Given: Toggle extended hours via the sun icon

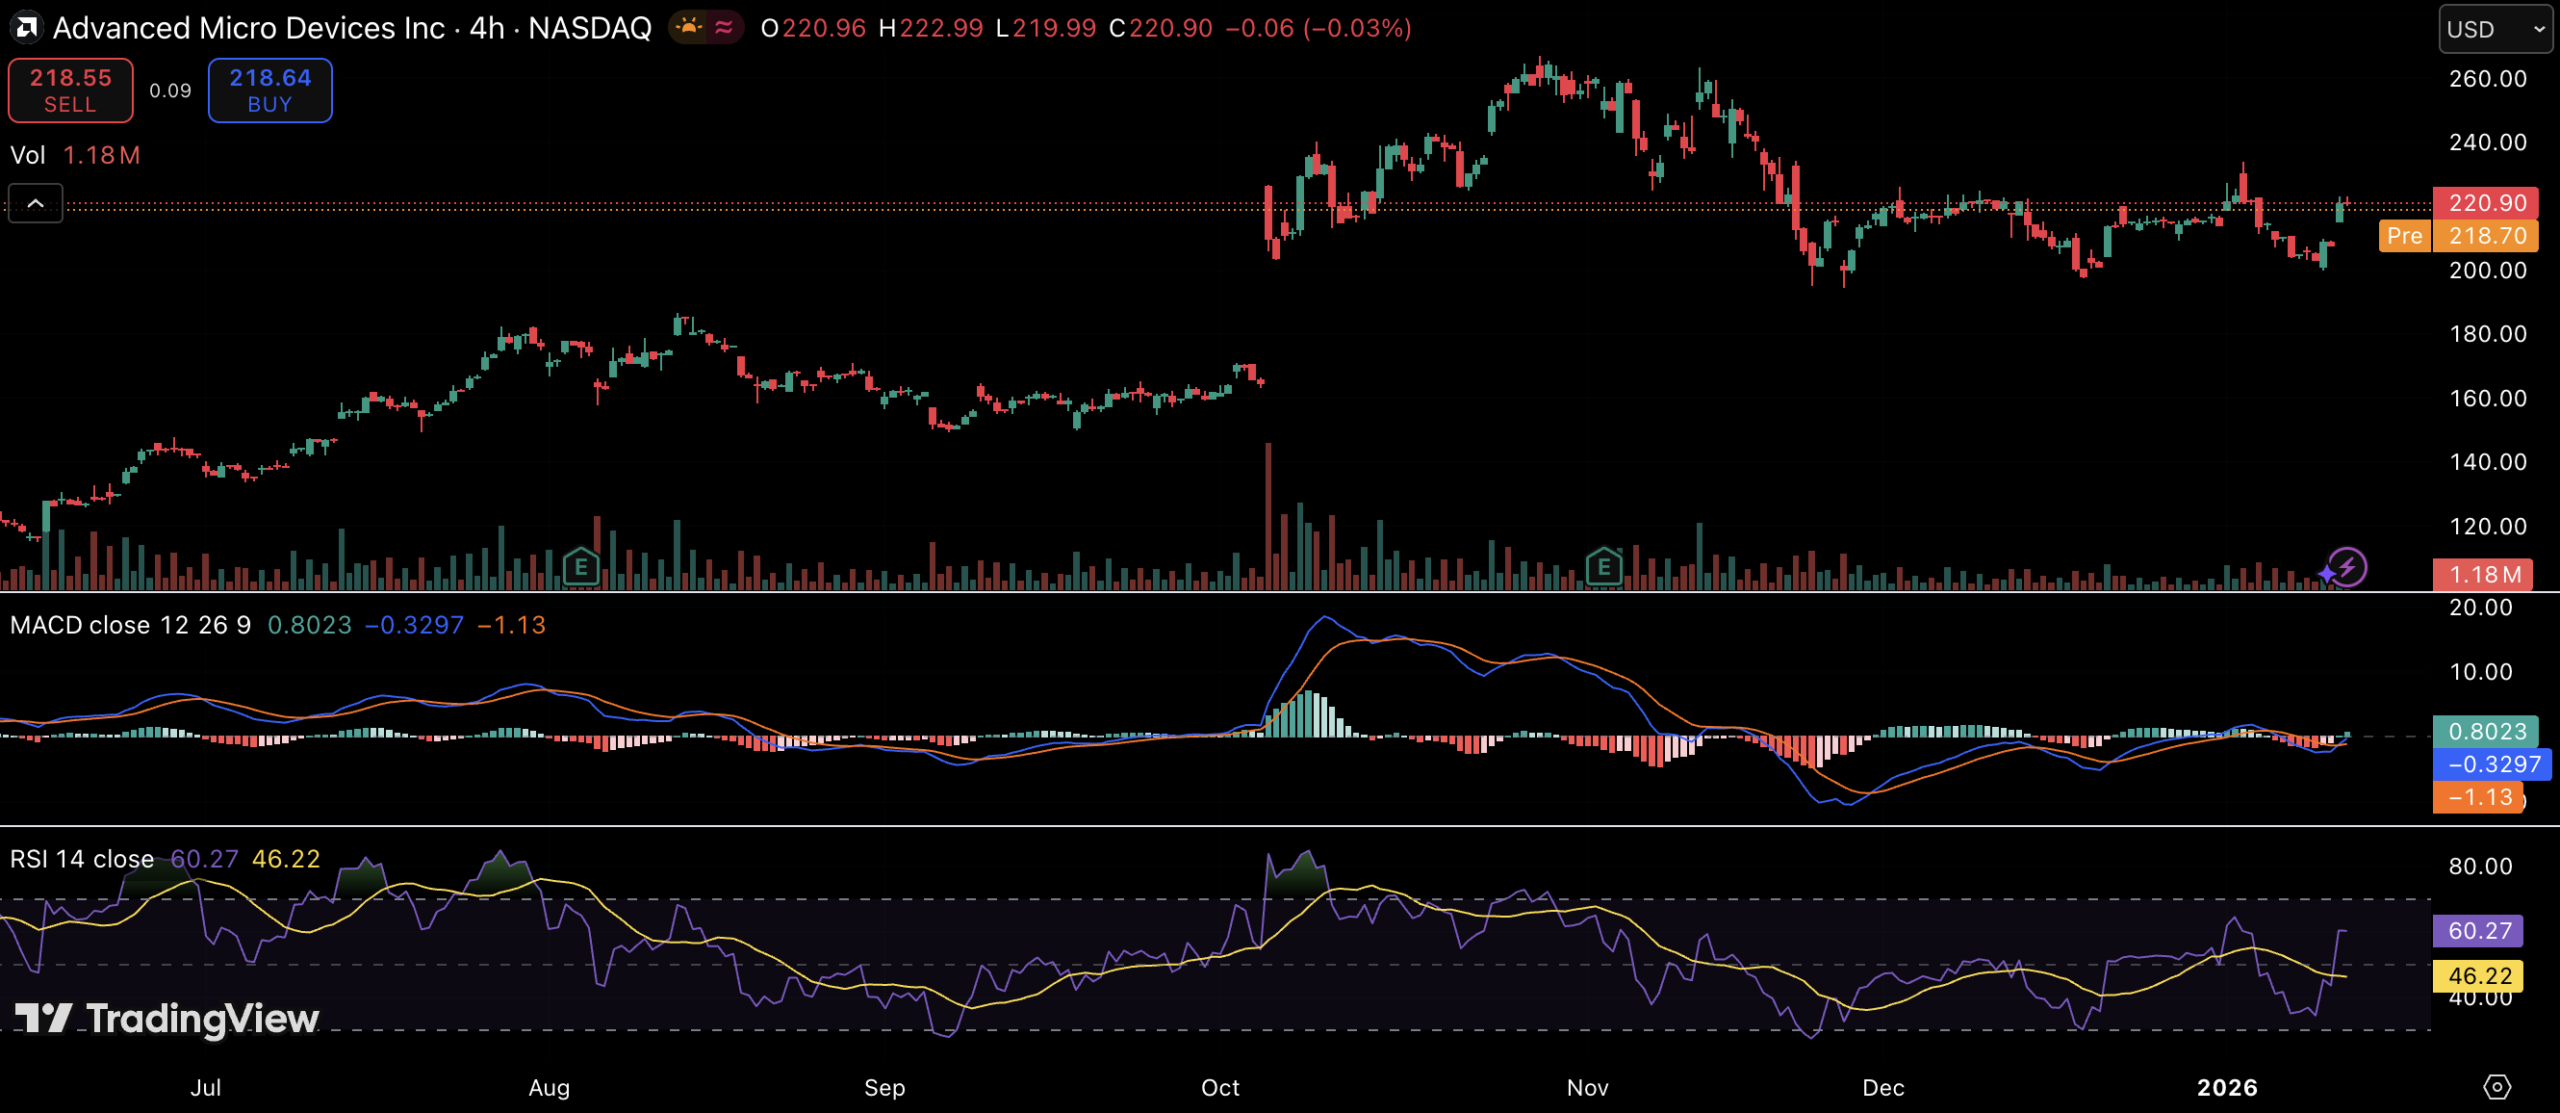Looking at the screenshot, I should coord(689,28).
